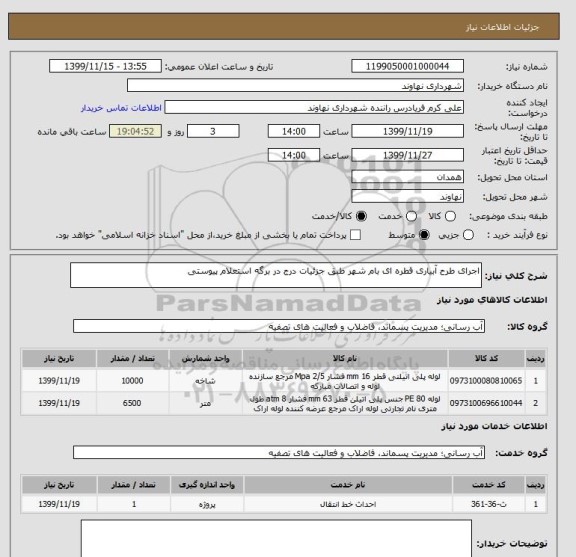
Task: Click the remaining time 19:04:52 field
Action: (135, 131)
